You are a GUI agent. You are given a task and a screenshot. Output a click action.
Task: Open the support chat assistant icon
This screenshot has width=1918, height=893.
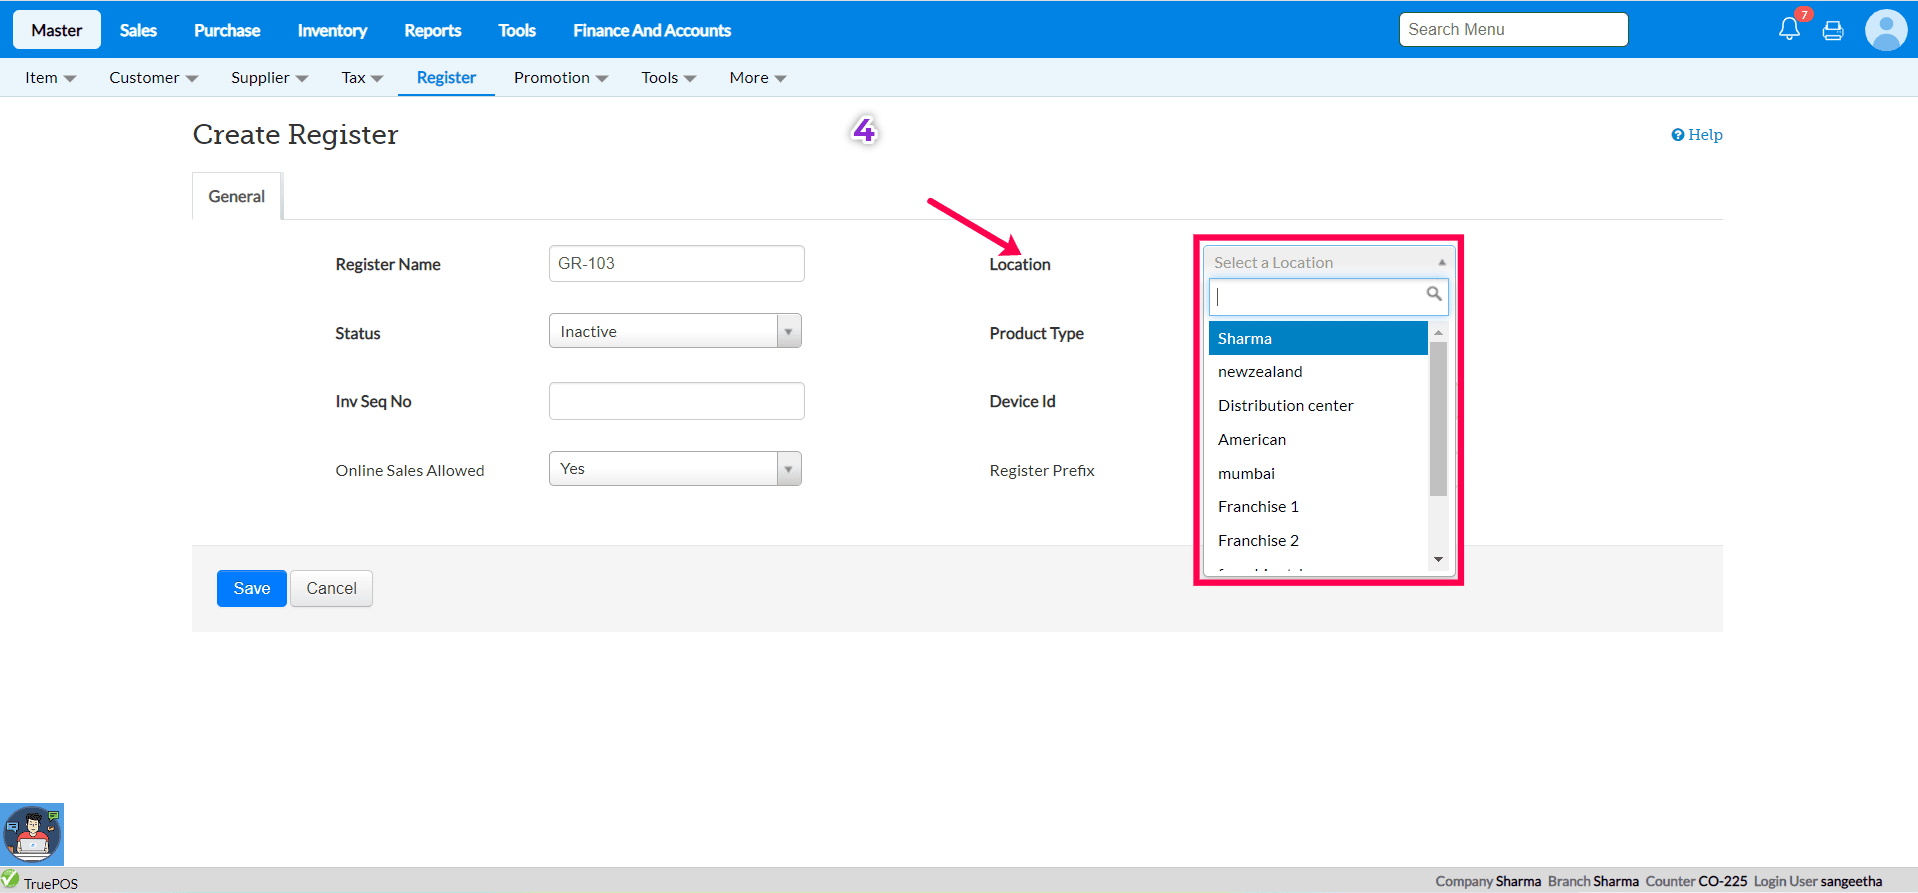[x=32, y=834]
